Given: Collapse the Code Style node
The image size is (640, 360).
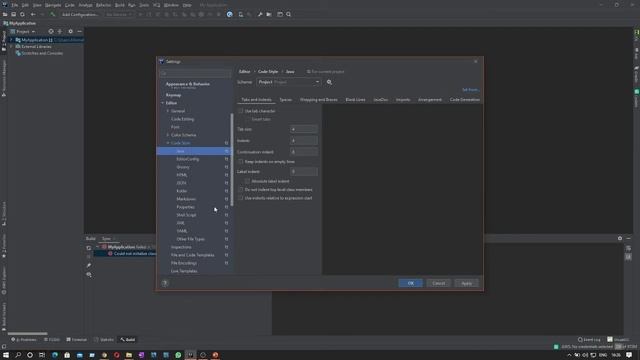Looking at the screenshot, I should [168, 143].
